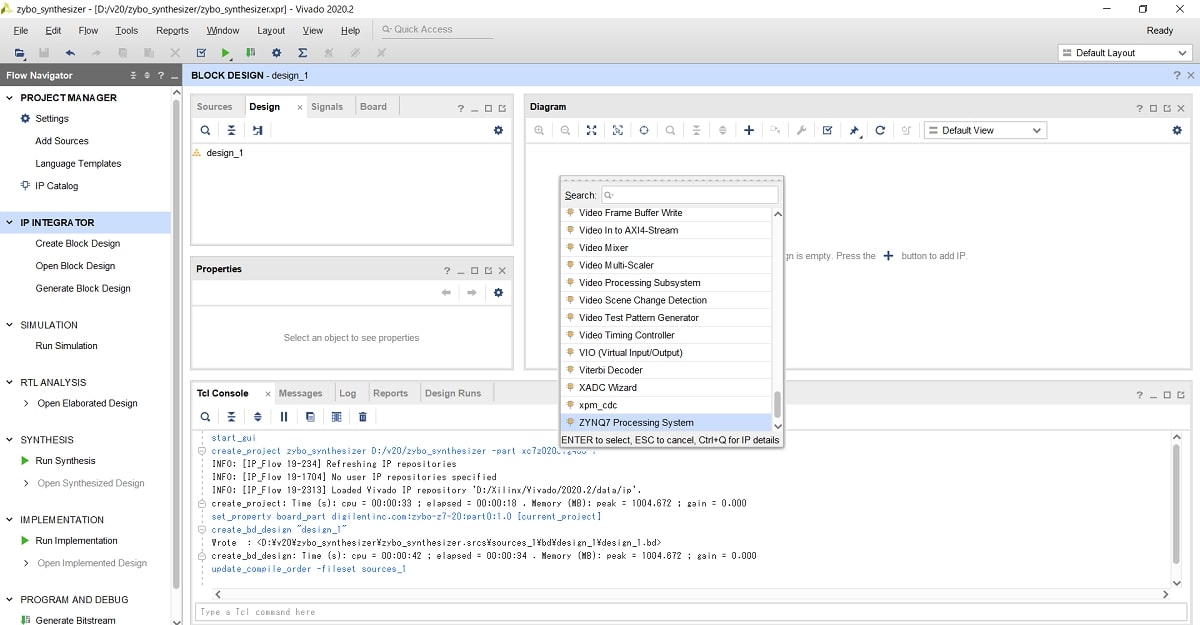Collapse the SYNTHESIS section
The height and width of the screenshot is (625, 1200).
click(10, 440)
